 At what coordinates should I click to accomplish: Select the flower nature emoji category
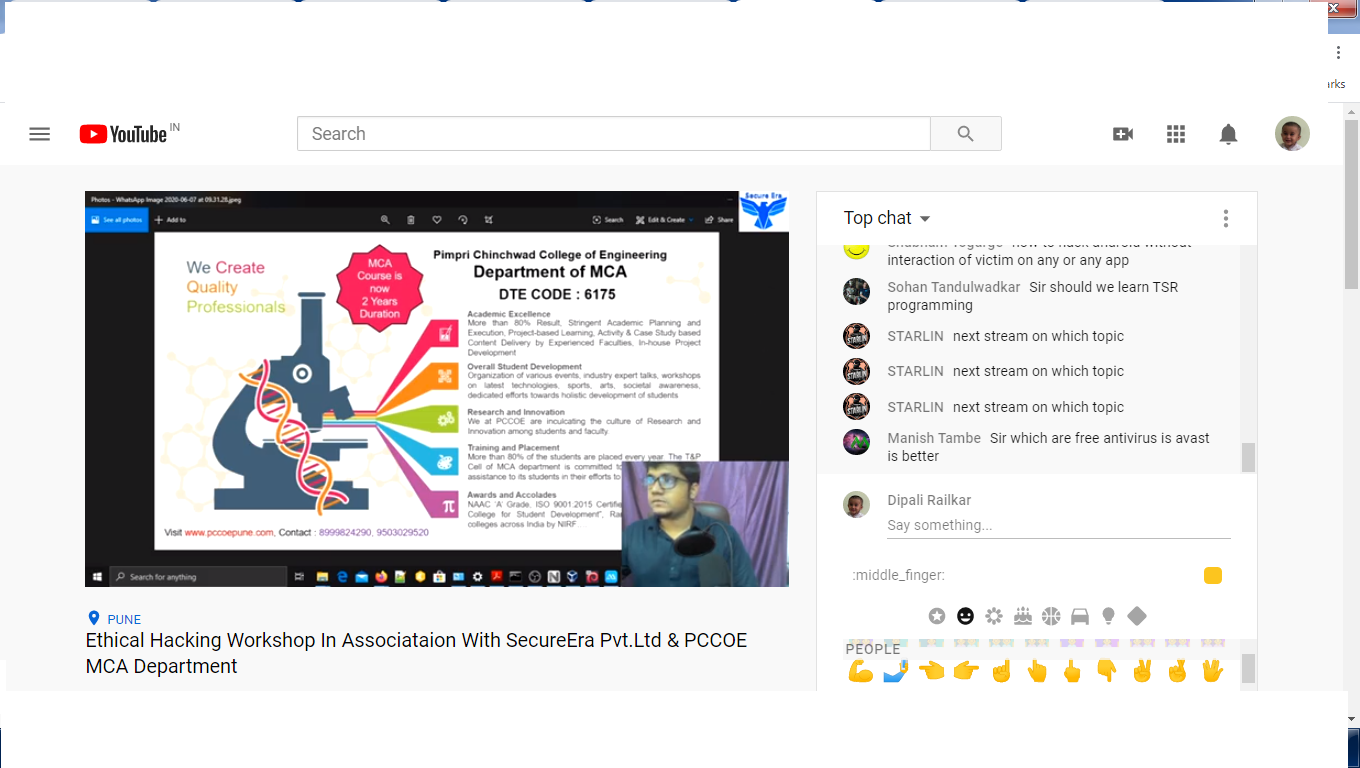(994, 616)
